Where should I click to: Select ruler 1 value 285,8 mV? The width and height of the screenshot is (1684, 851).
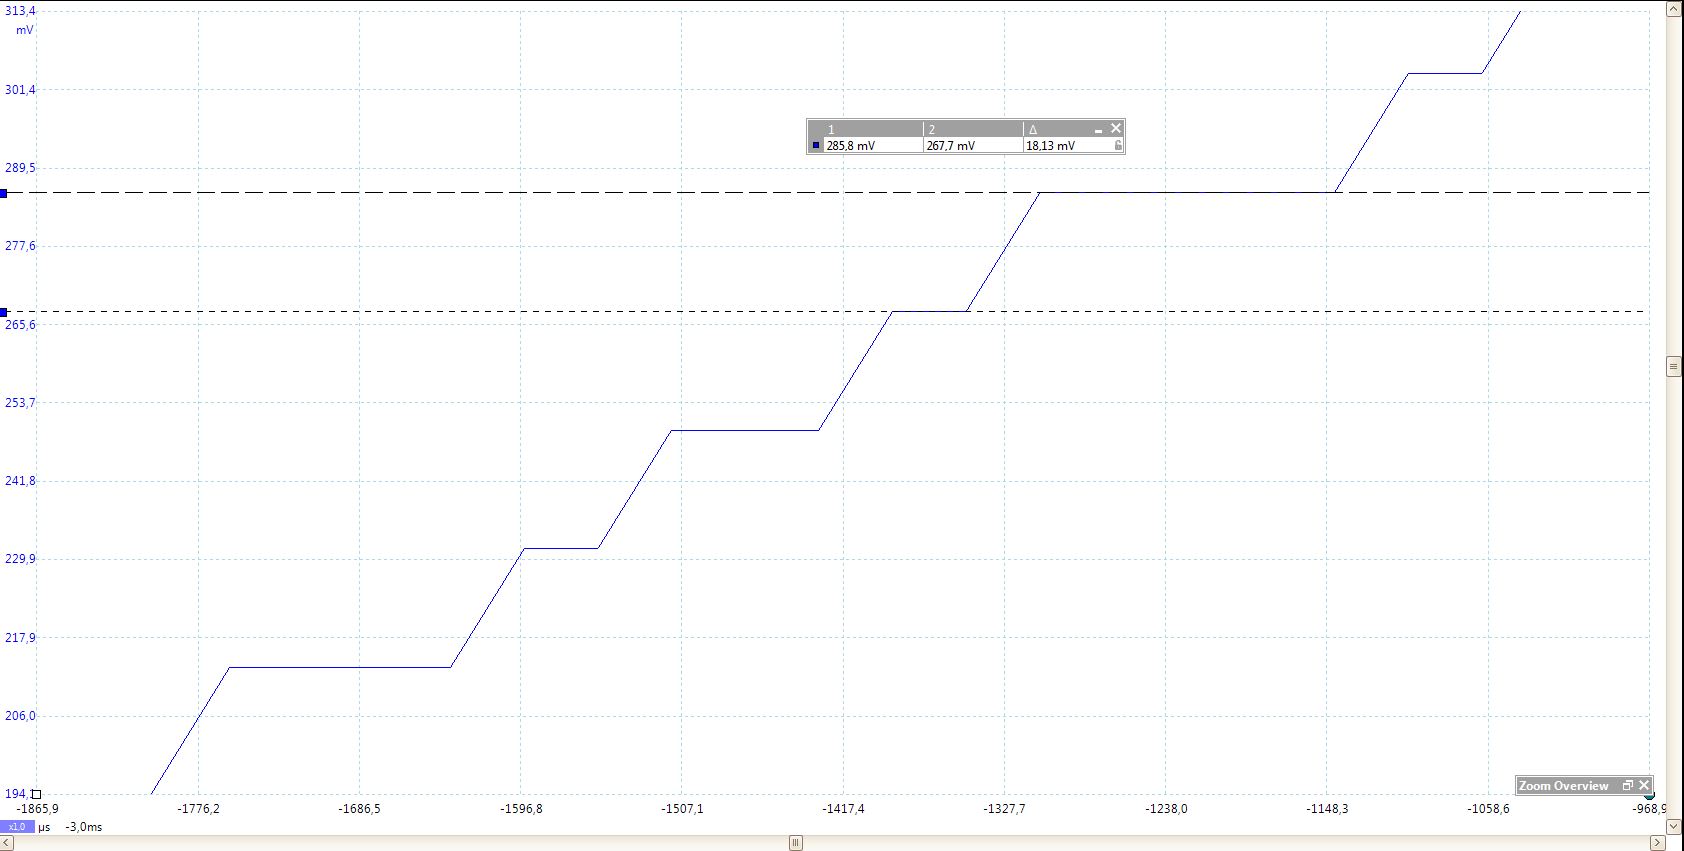coord(850,146)
